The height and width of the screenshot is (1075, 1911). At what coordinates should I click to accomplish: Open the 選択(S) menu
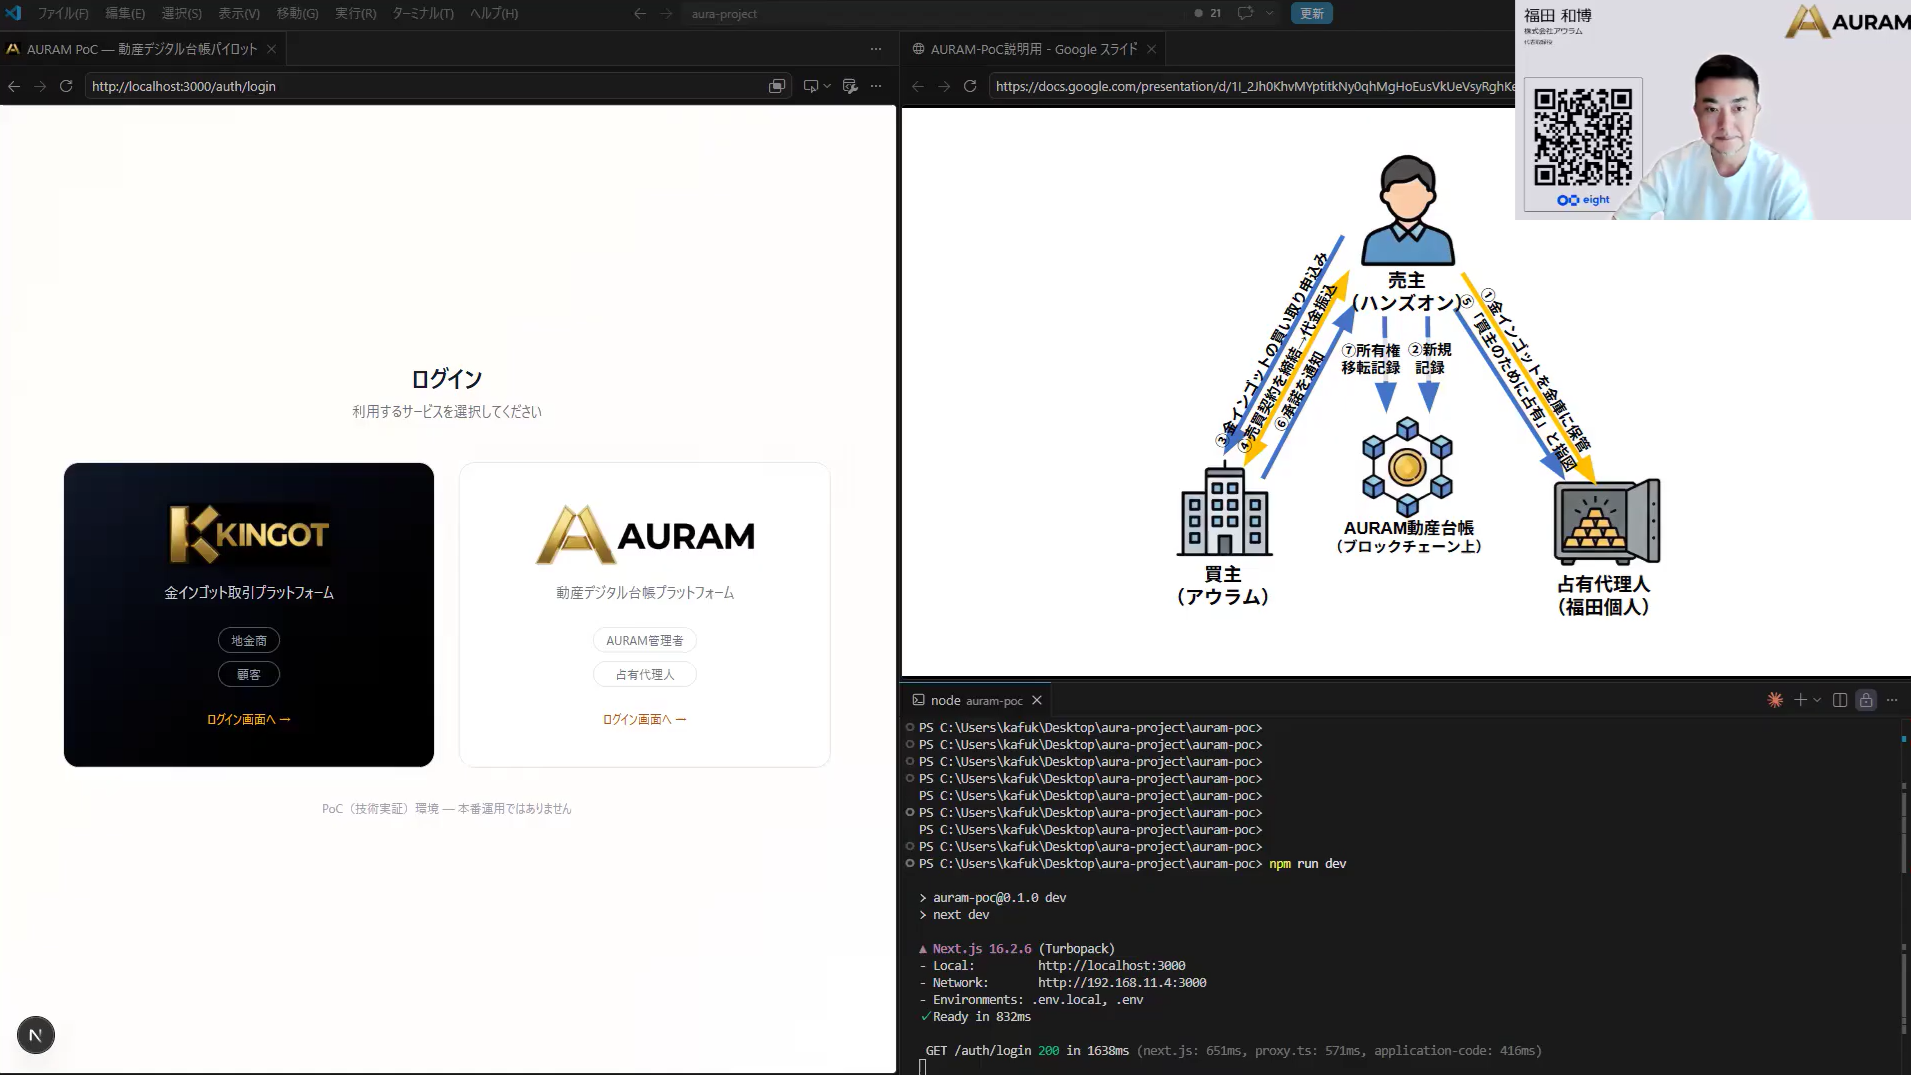(x=181, y=13)
